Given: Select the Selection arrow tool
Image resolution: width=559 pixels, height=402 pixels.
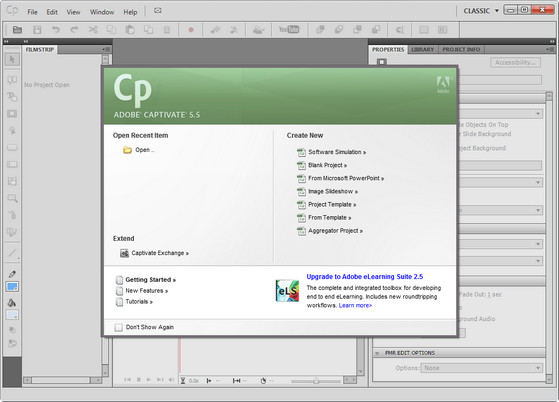Looking at the screenshot, I should pos(12,60).
